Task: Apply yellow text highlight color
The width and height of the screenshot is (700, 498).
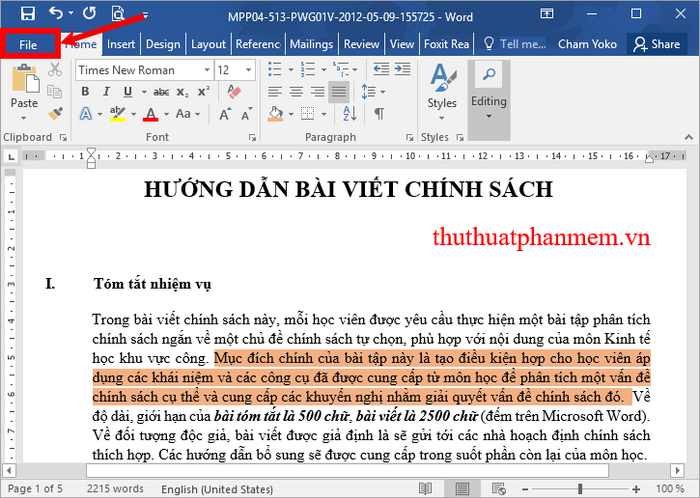Action: pyautogui.click(x=117, y=114)
